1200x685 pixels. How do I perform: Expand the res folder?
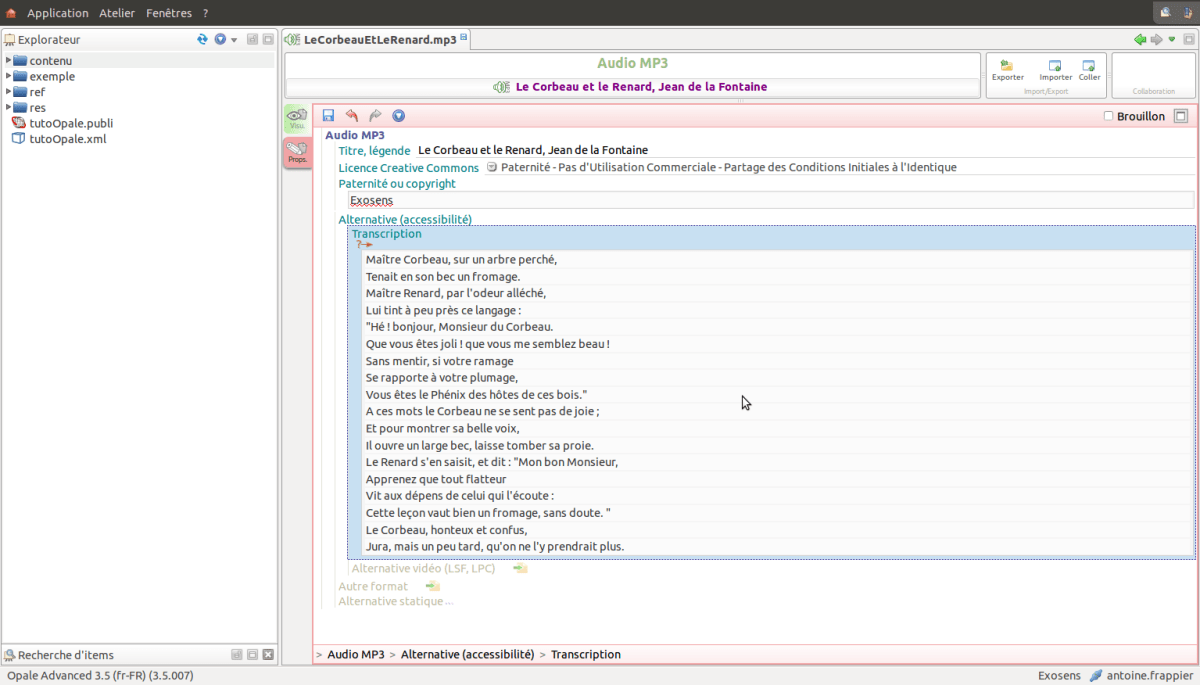click(x=9, y=107)
